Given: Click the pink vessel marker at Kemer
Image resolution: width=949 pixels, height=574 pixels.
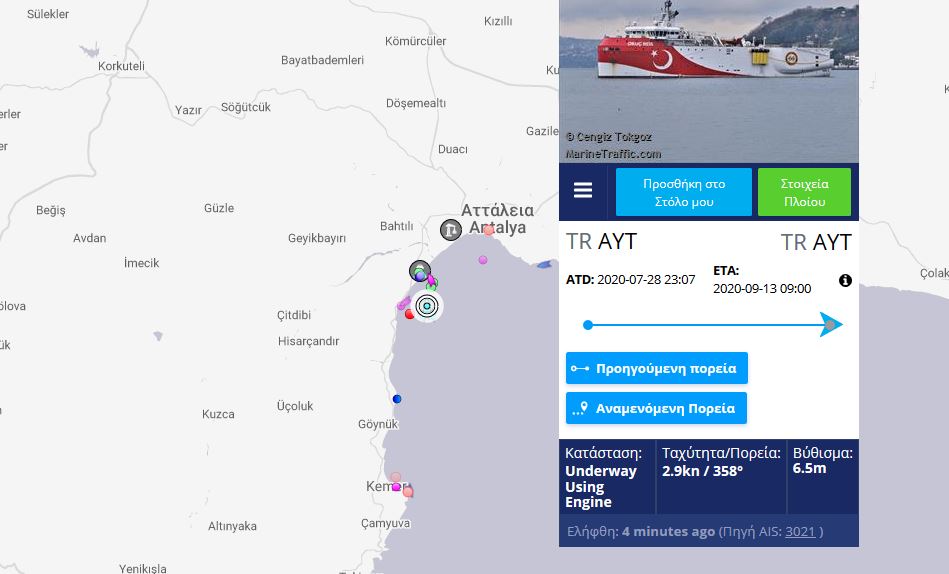Looking at the screenshot, I should click(x=396, y=486).
